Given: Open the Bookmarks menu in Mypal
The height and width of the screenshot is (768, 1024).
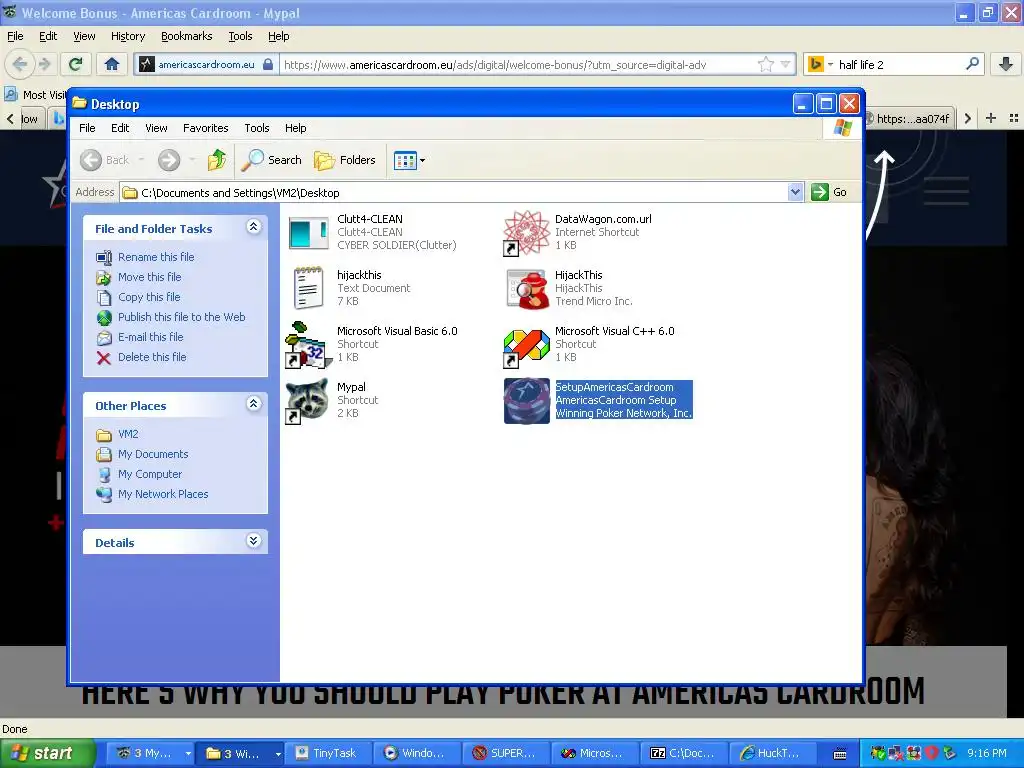Looking at the screenshot, I should click(187, 36).
